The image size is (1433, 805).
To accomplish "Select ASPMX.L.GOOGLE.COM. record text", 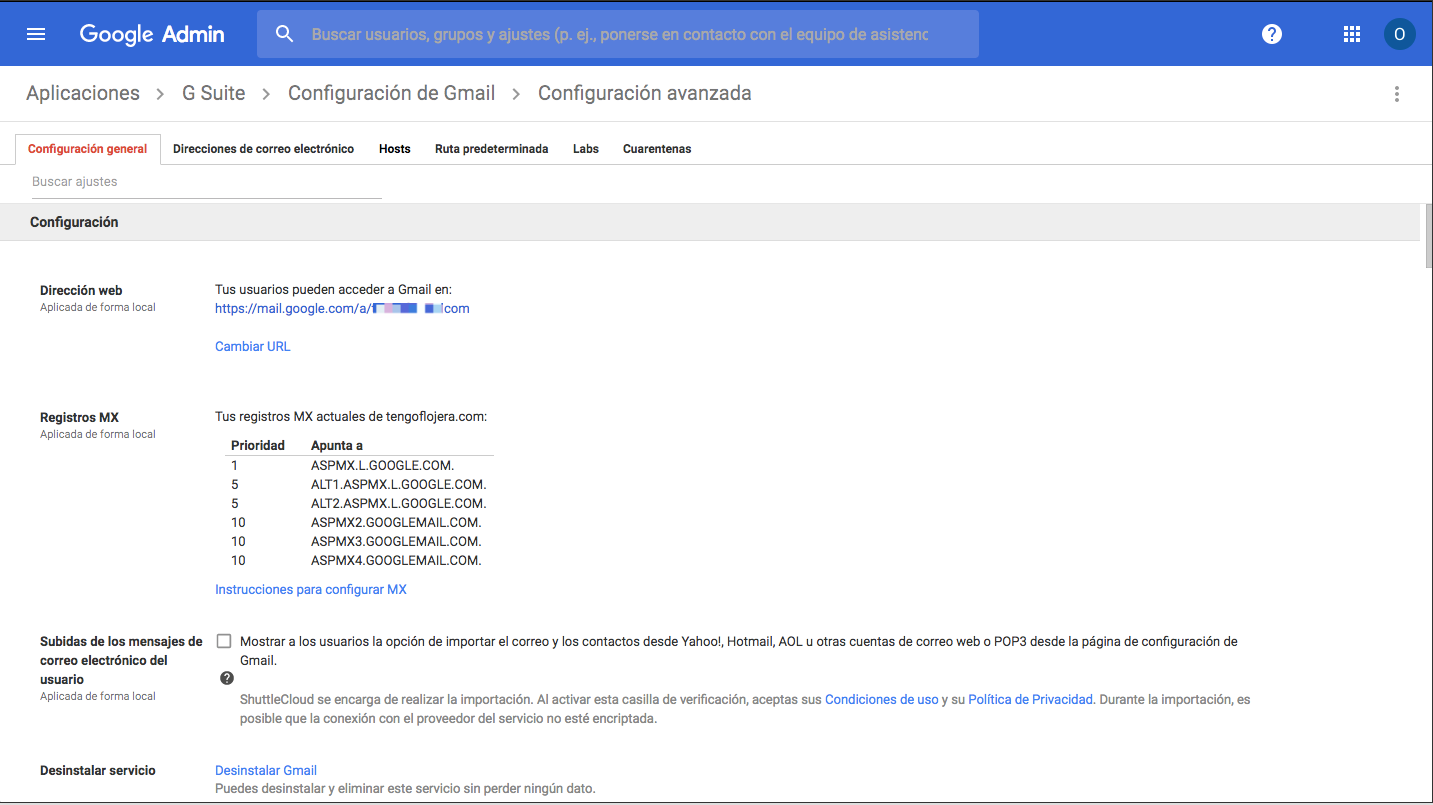I will [383, 466].
